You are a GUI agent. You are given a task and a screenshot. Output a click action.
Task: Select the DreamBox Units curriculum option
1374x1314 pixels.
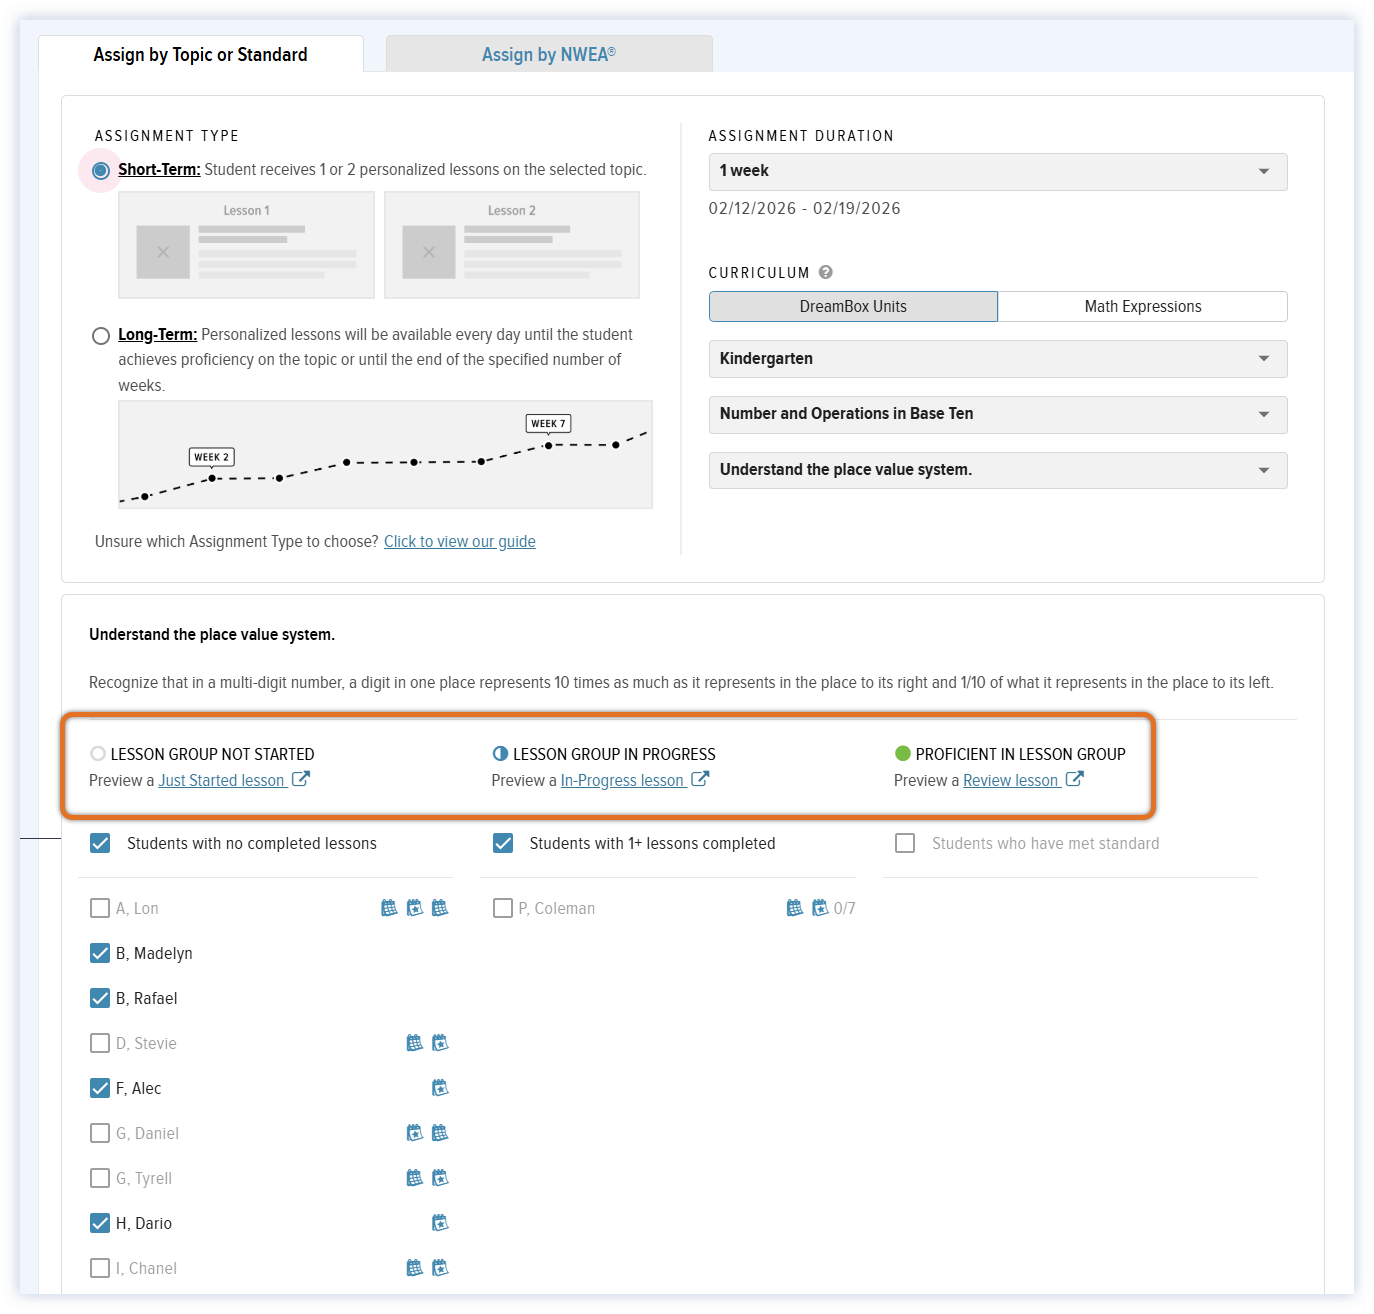pyautogui.click(x=853, y=307)
